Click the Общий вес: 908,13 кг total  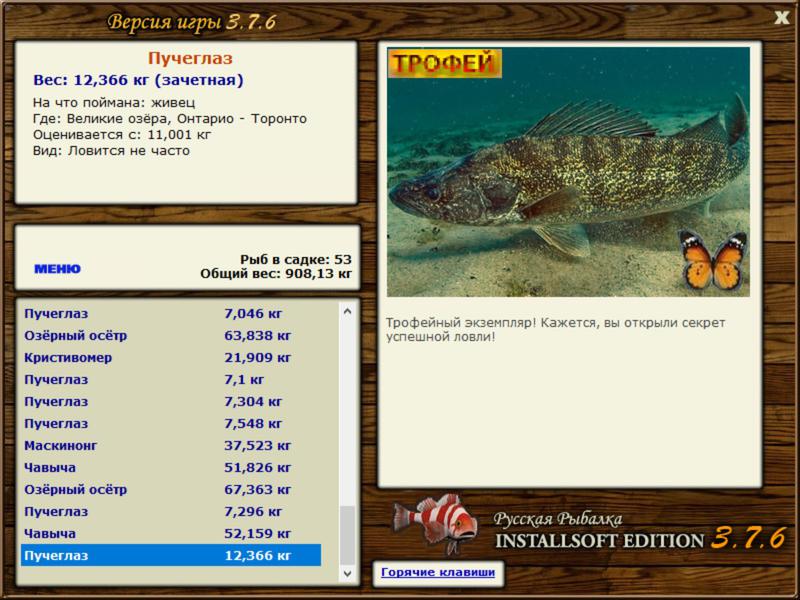pyautogui.click(x=276, y=273)
